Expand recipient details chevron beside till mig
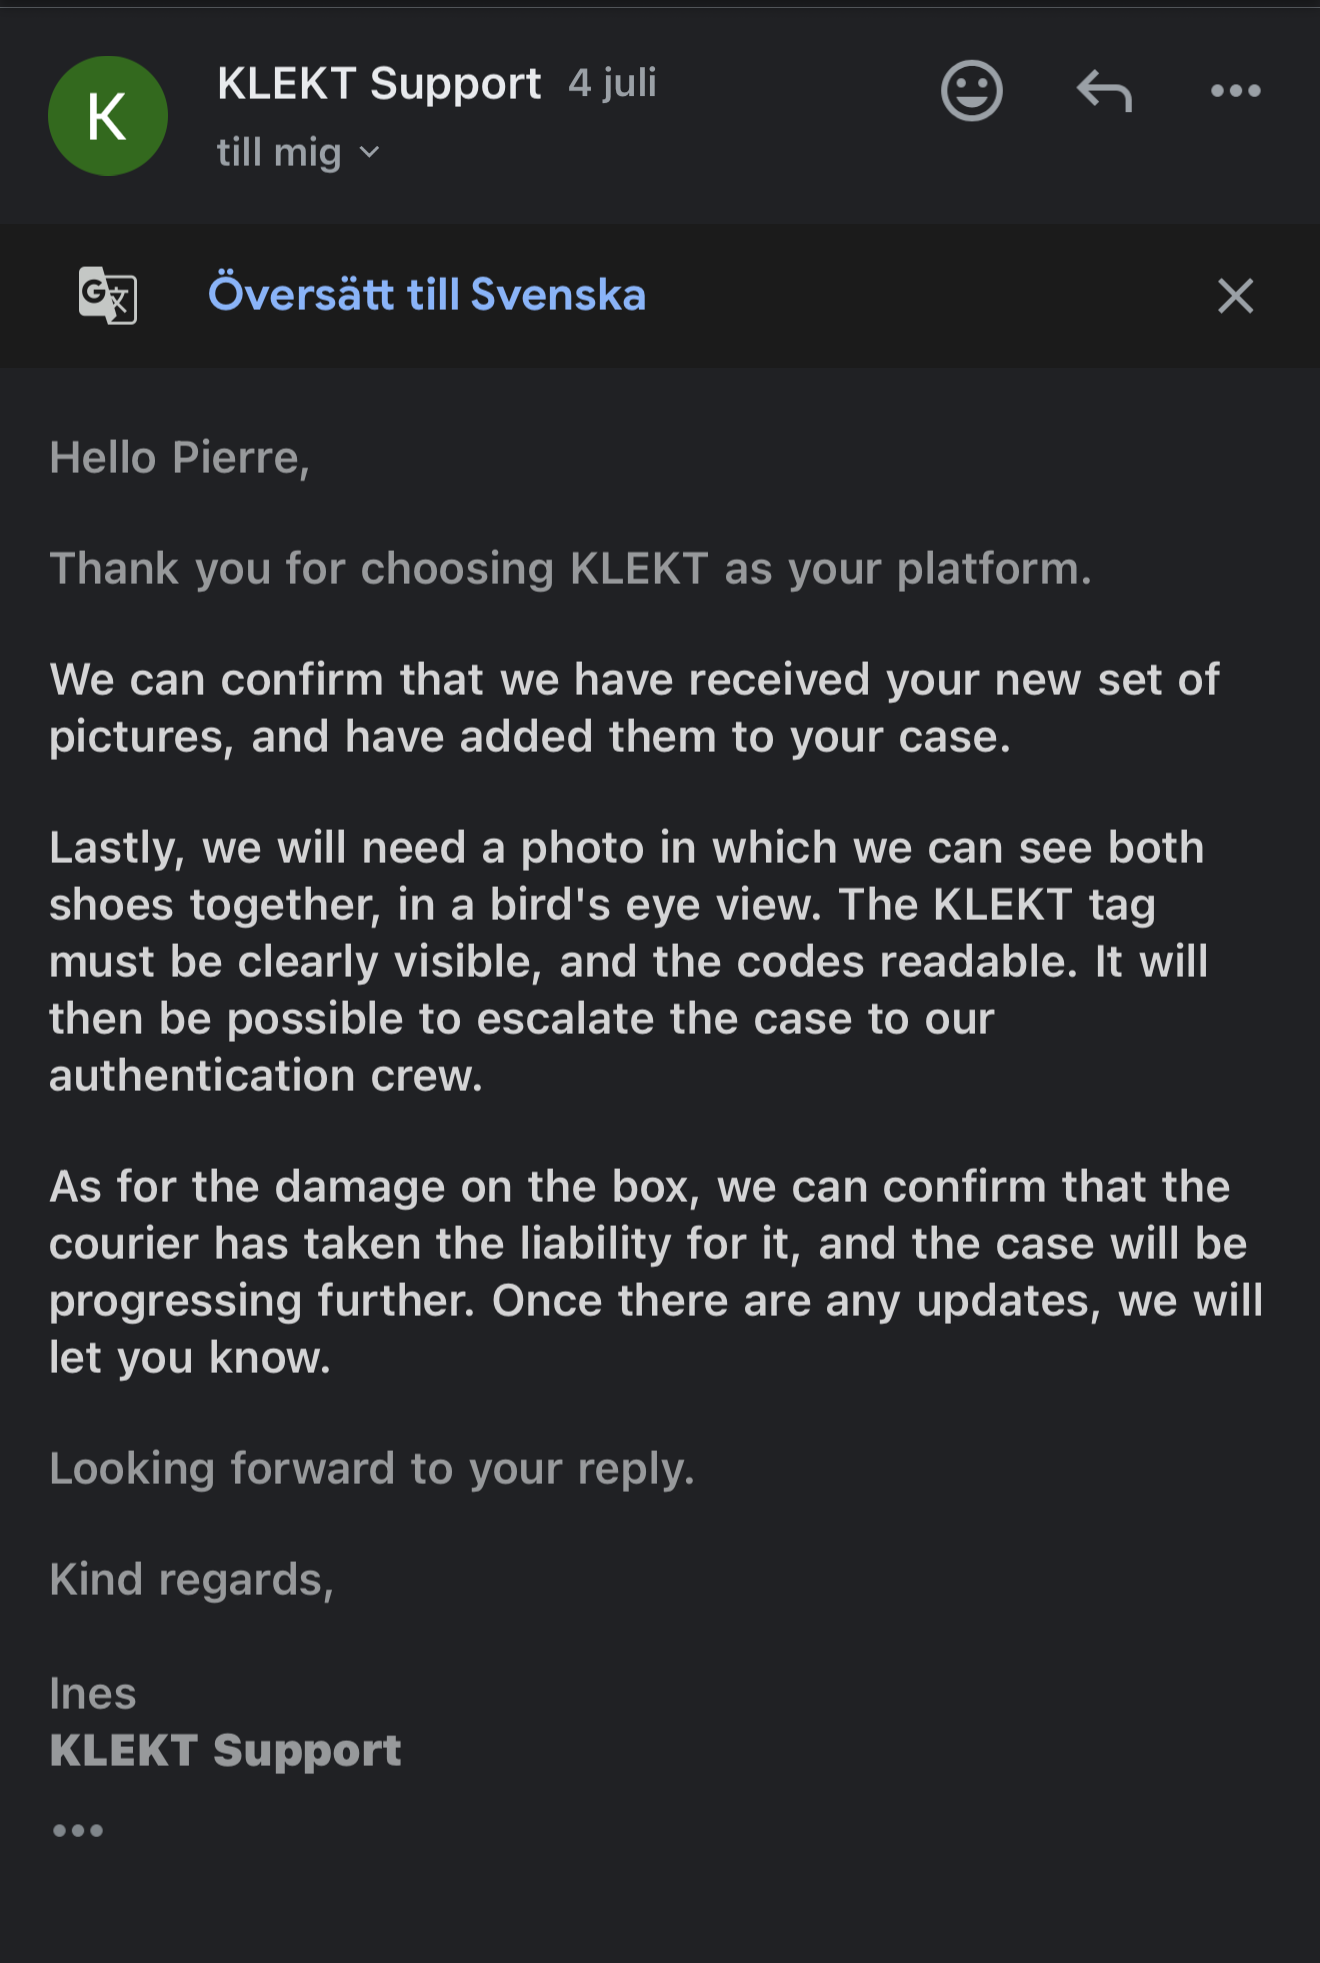Image resolution: width=1320 pixels, height=1963 pixels. (x=369, y=153)
